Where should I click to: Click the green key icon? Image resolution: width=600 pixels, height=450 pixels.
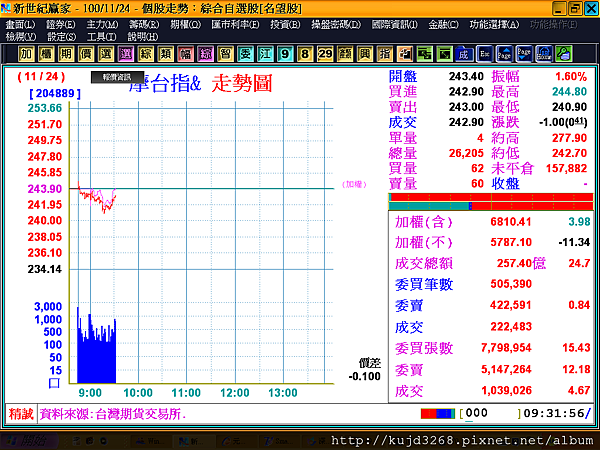[x=564, y=54]
